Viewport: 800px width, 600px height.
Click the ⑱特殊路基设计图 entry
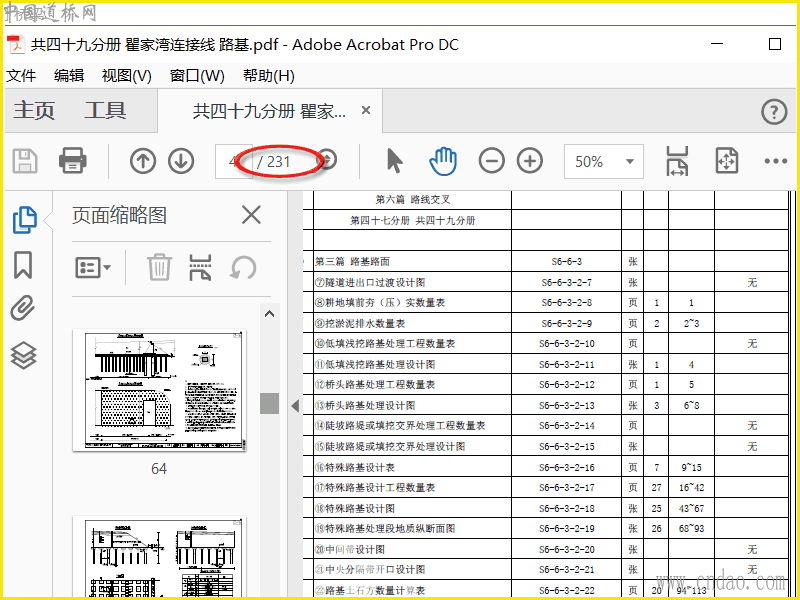coord(355,509)
